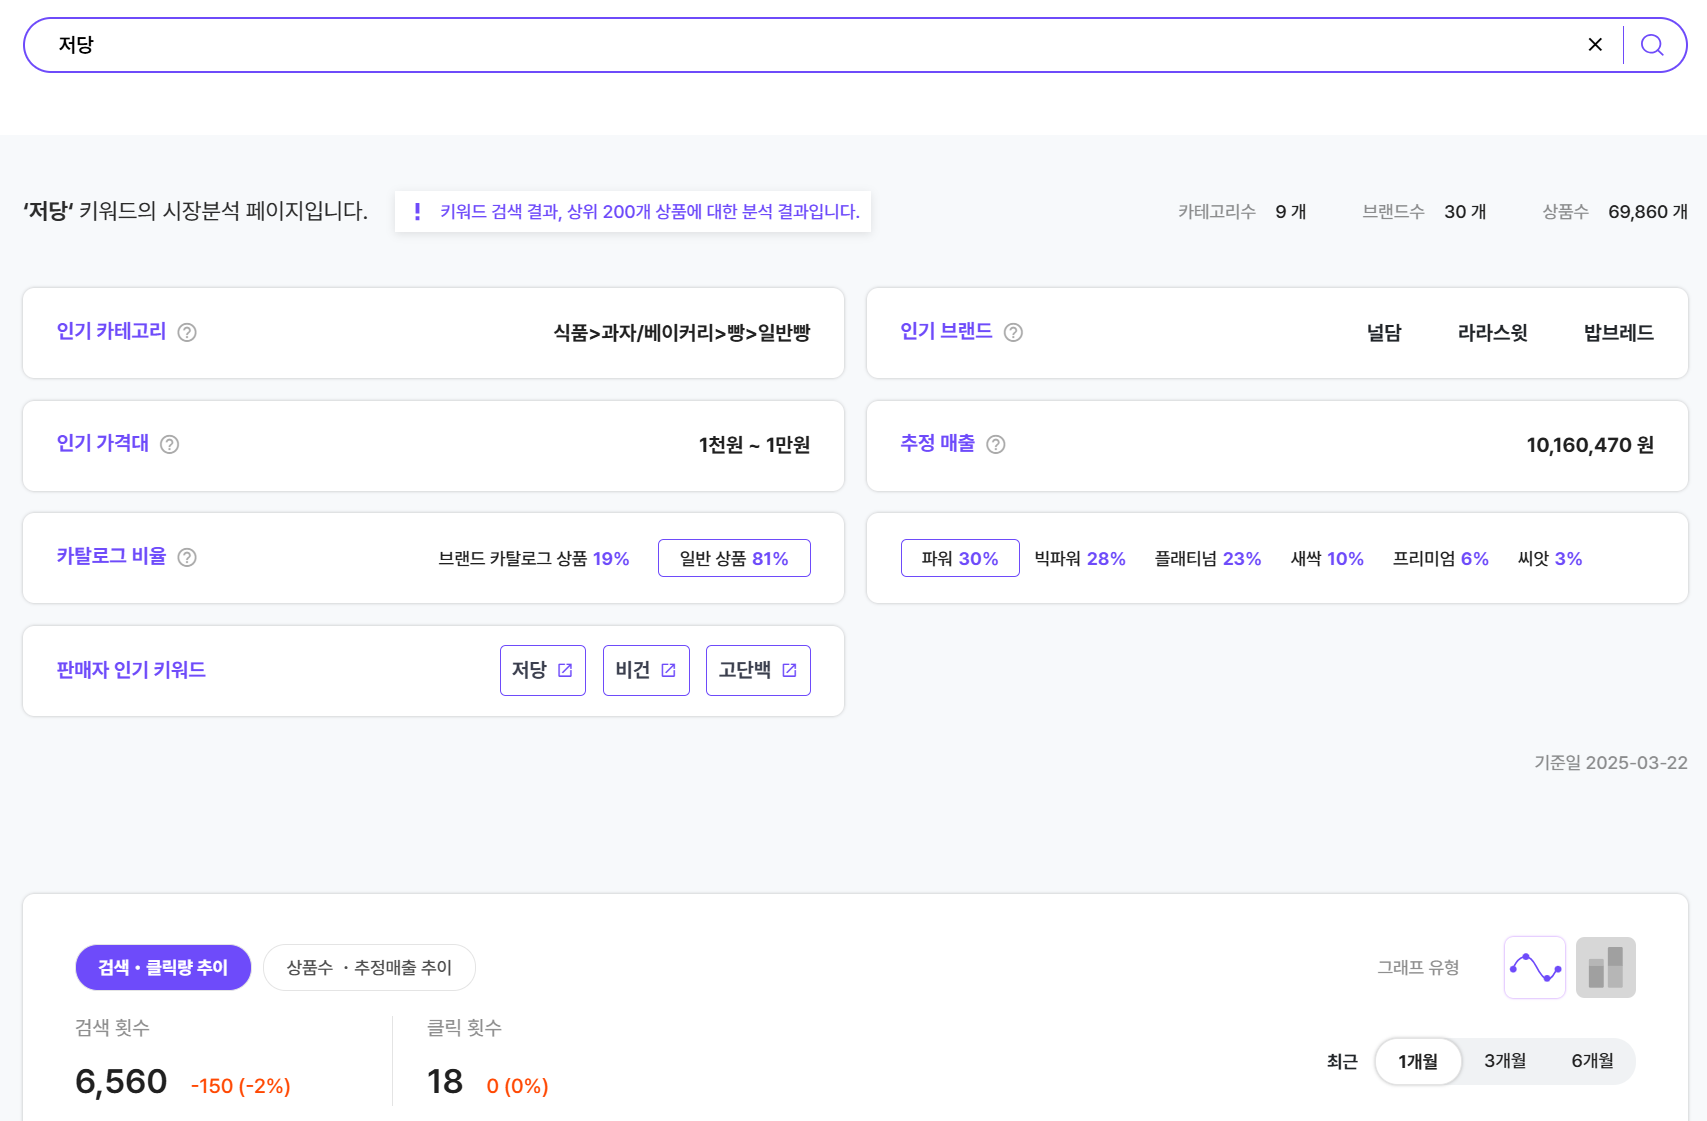Open the 저당 seller keyword link
Viewport: 1707px width, 1121px height.
coord(542,670)
